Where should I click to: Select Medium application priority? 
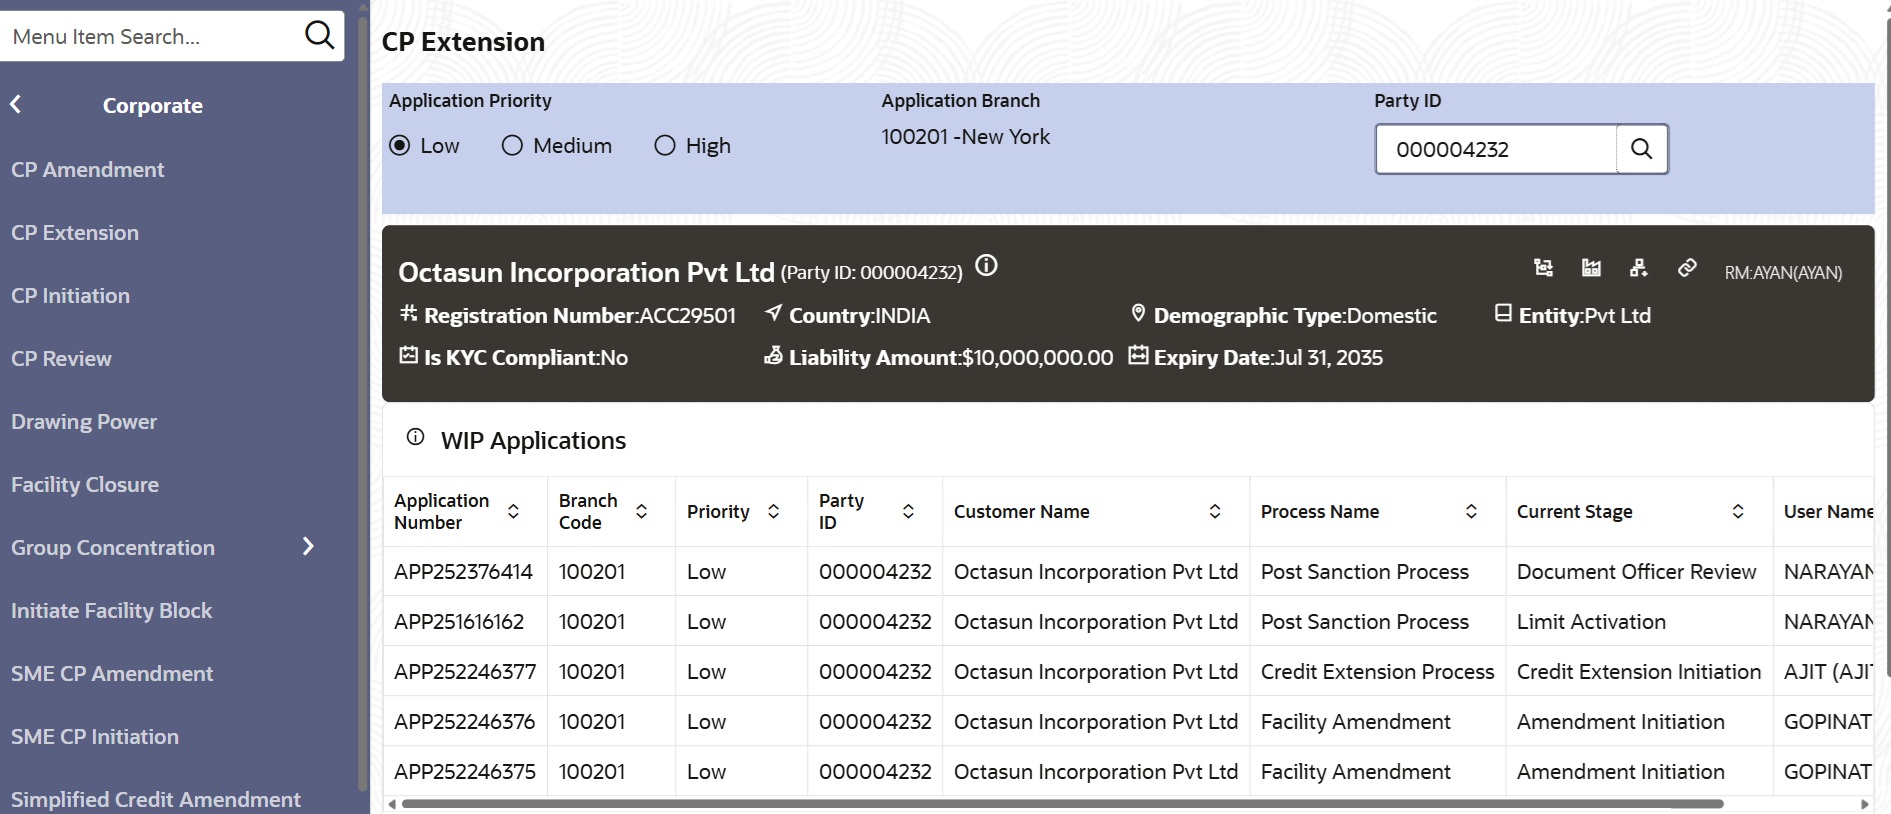(x=512, y=146)
